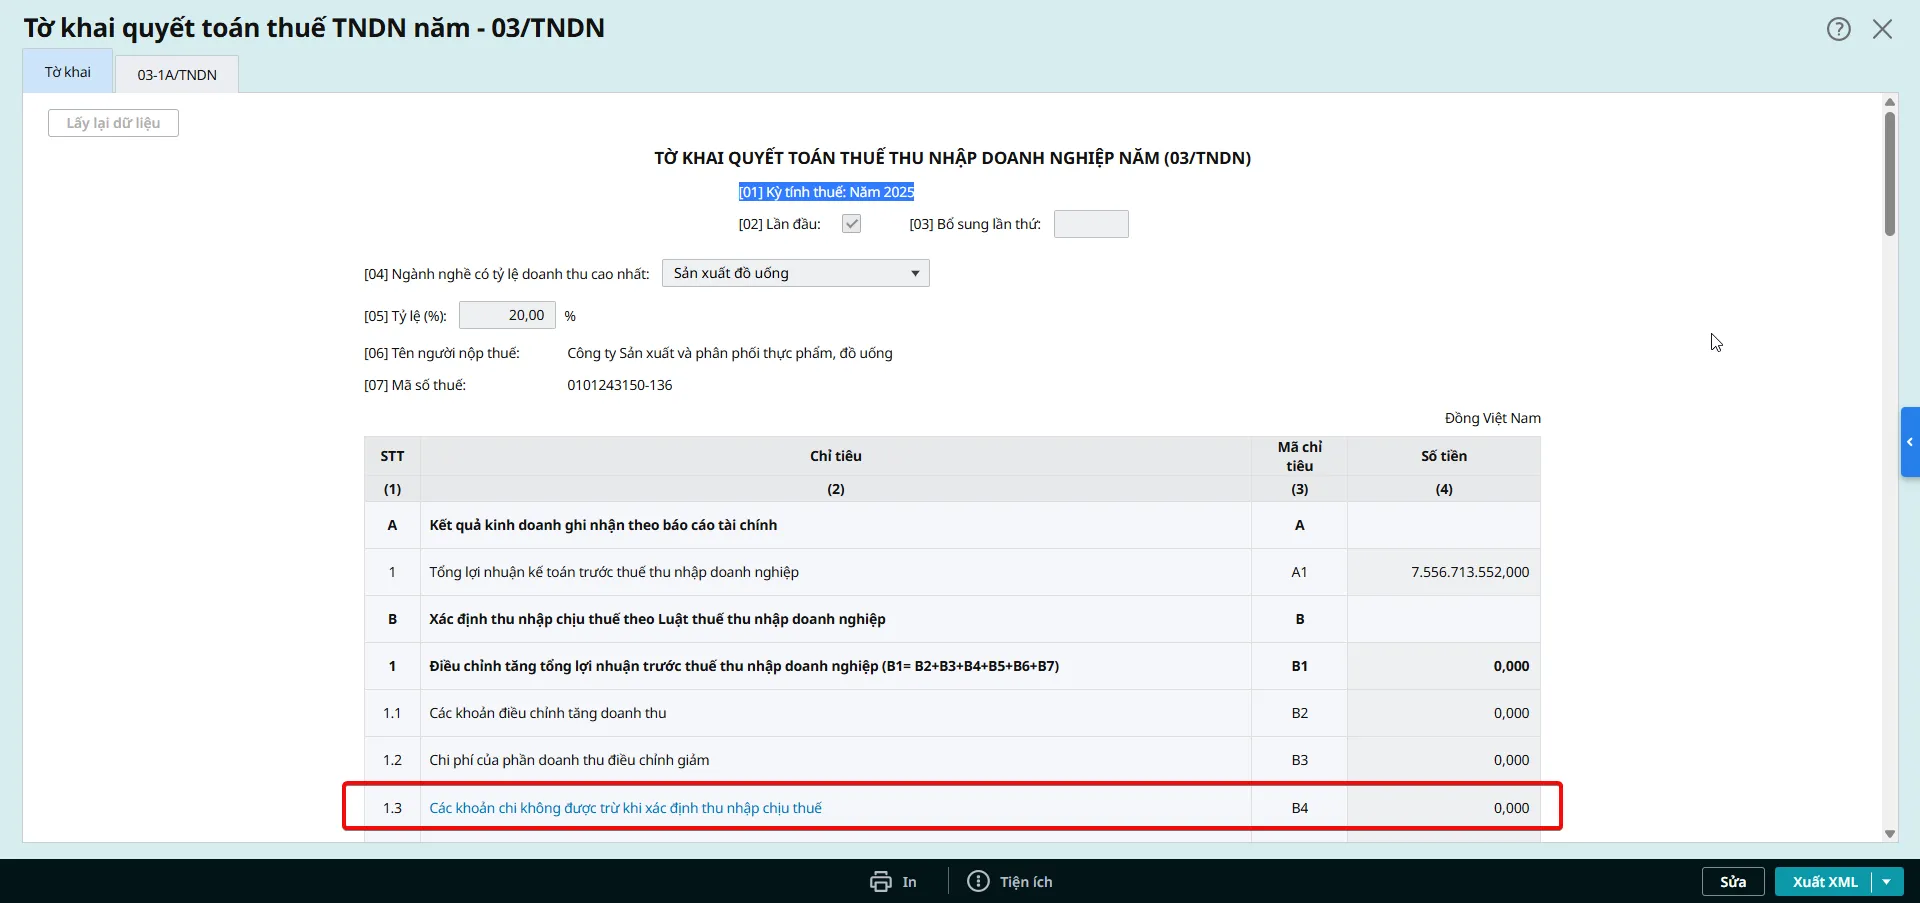Open the Tiện ích info icon
This screenshot has height=903, width=1920.
[978, 881]
